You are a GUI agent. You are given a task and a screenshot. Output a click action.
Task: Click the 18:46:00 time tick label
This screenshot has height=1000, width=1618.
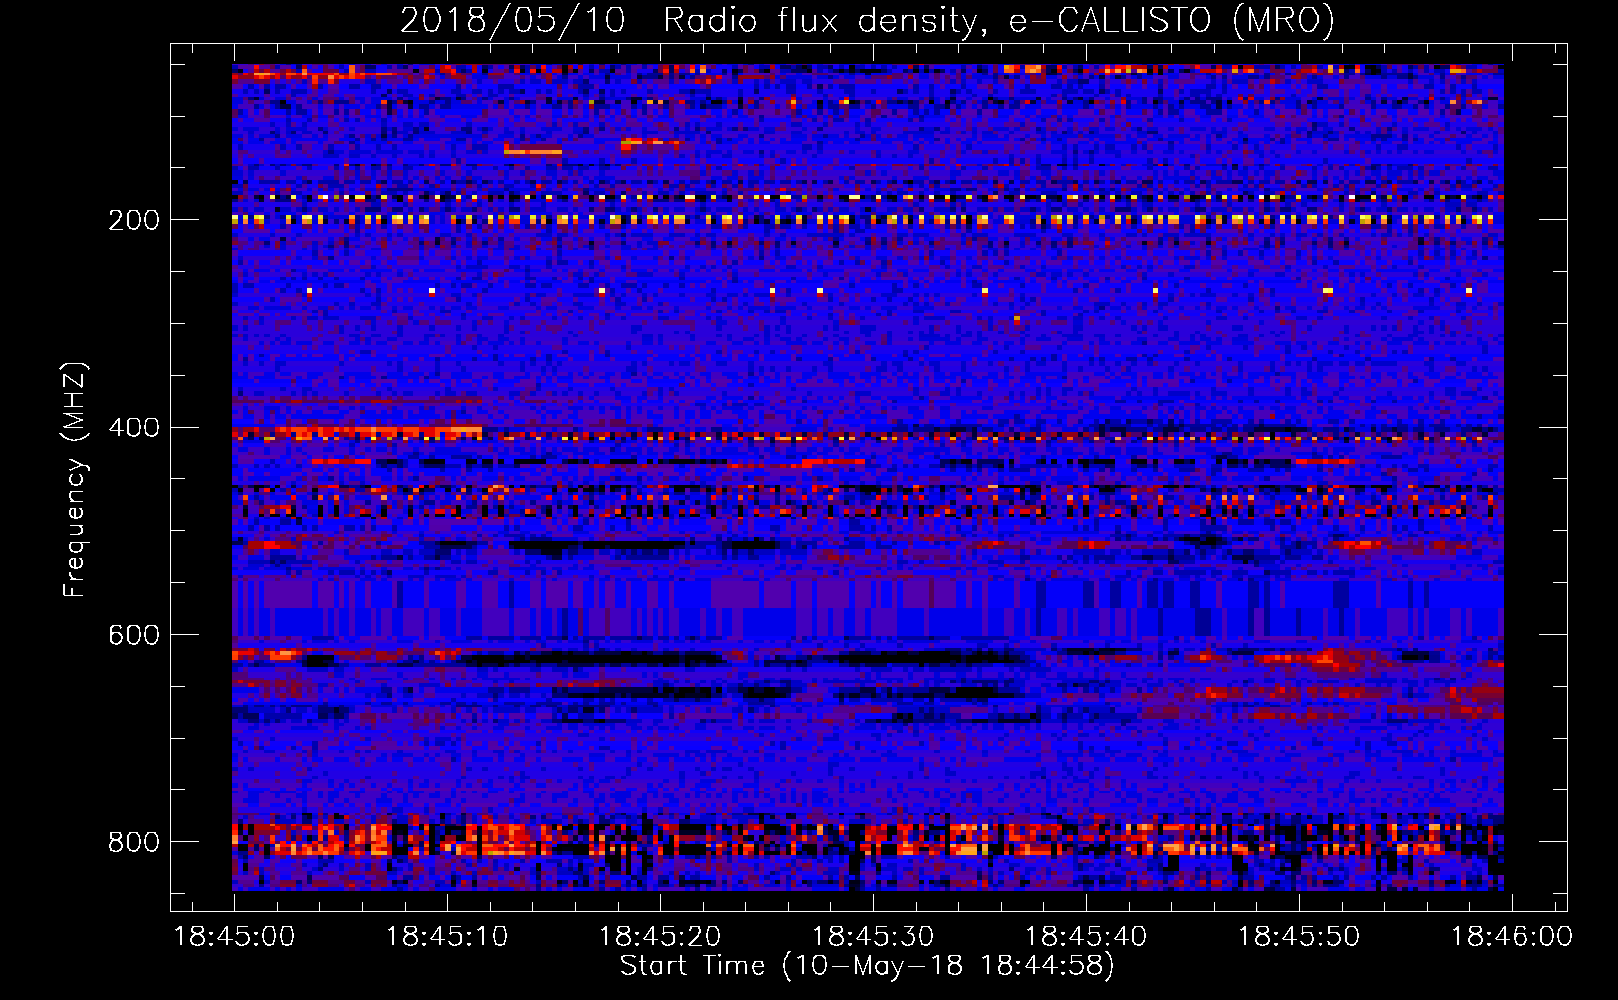coord(1512,937)
